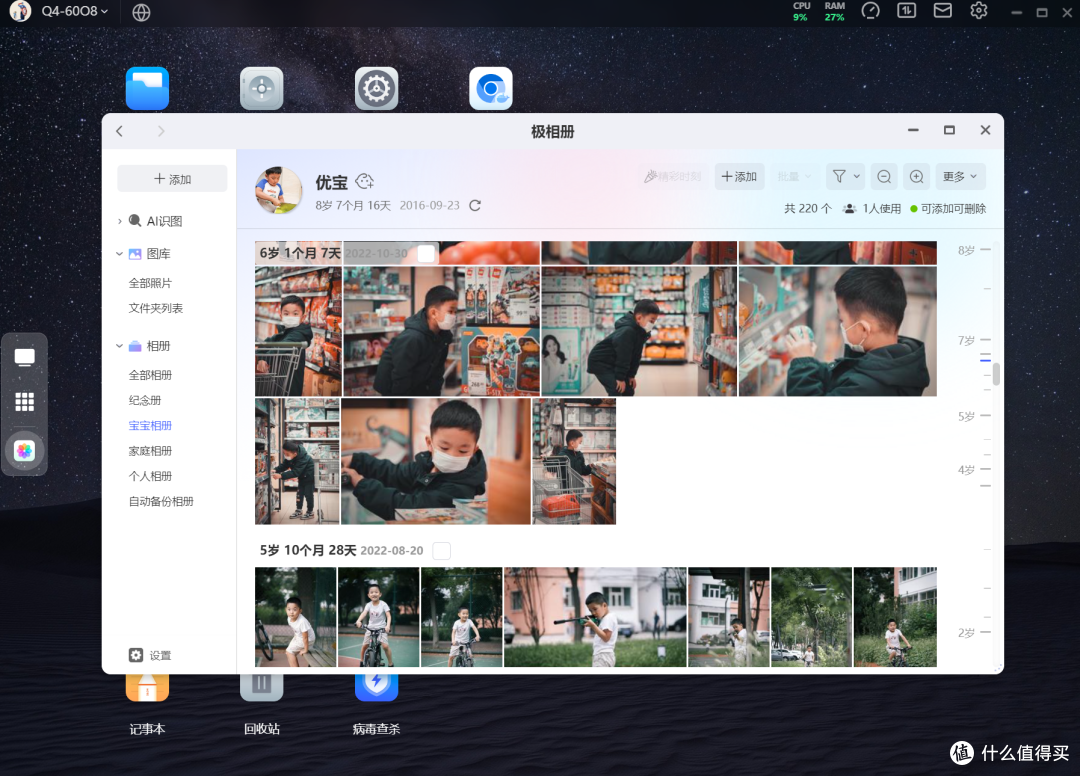Go back with the left arrow
1080x776 pixels.
pyautogui.click(x=120, y=131)
